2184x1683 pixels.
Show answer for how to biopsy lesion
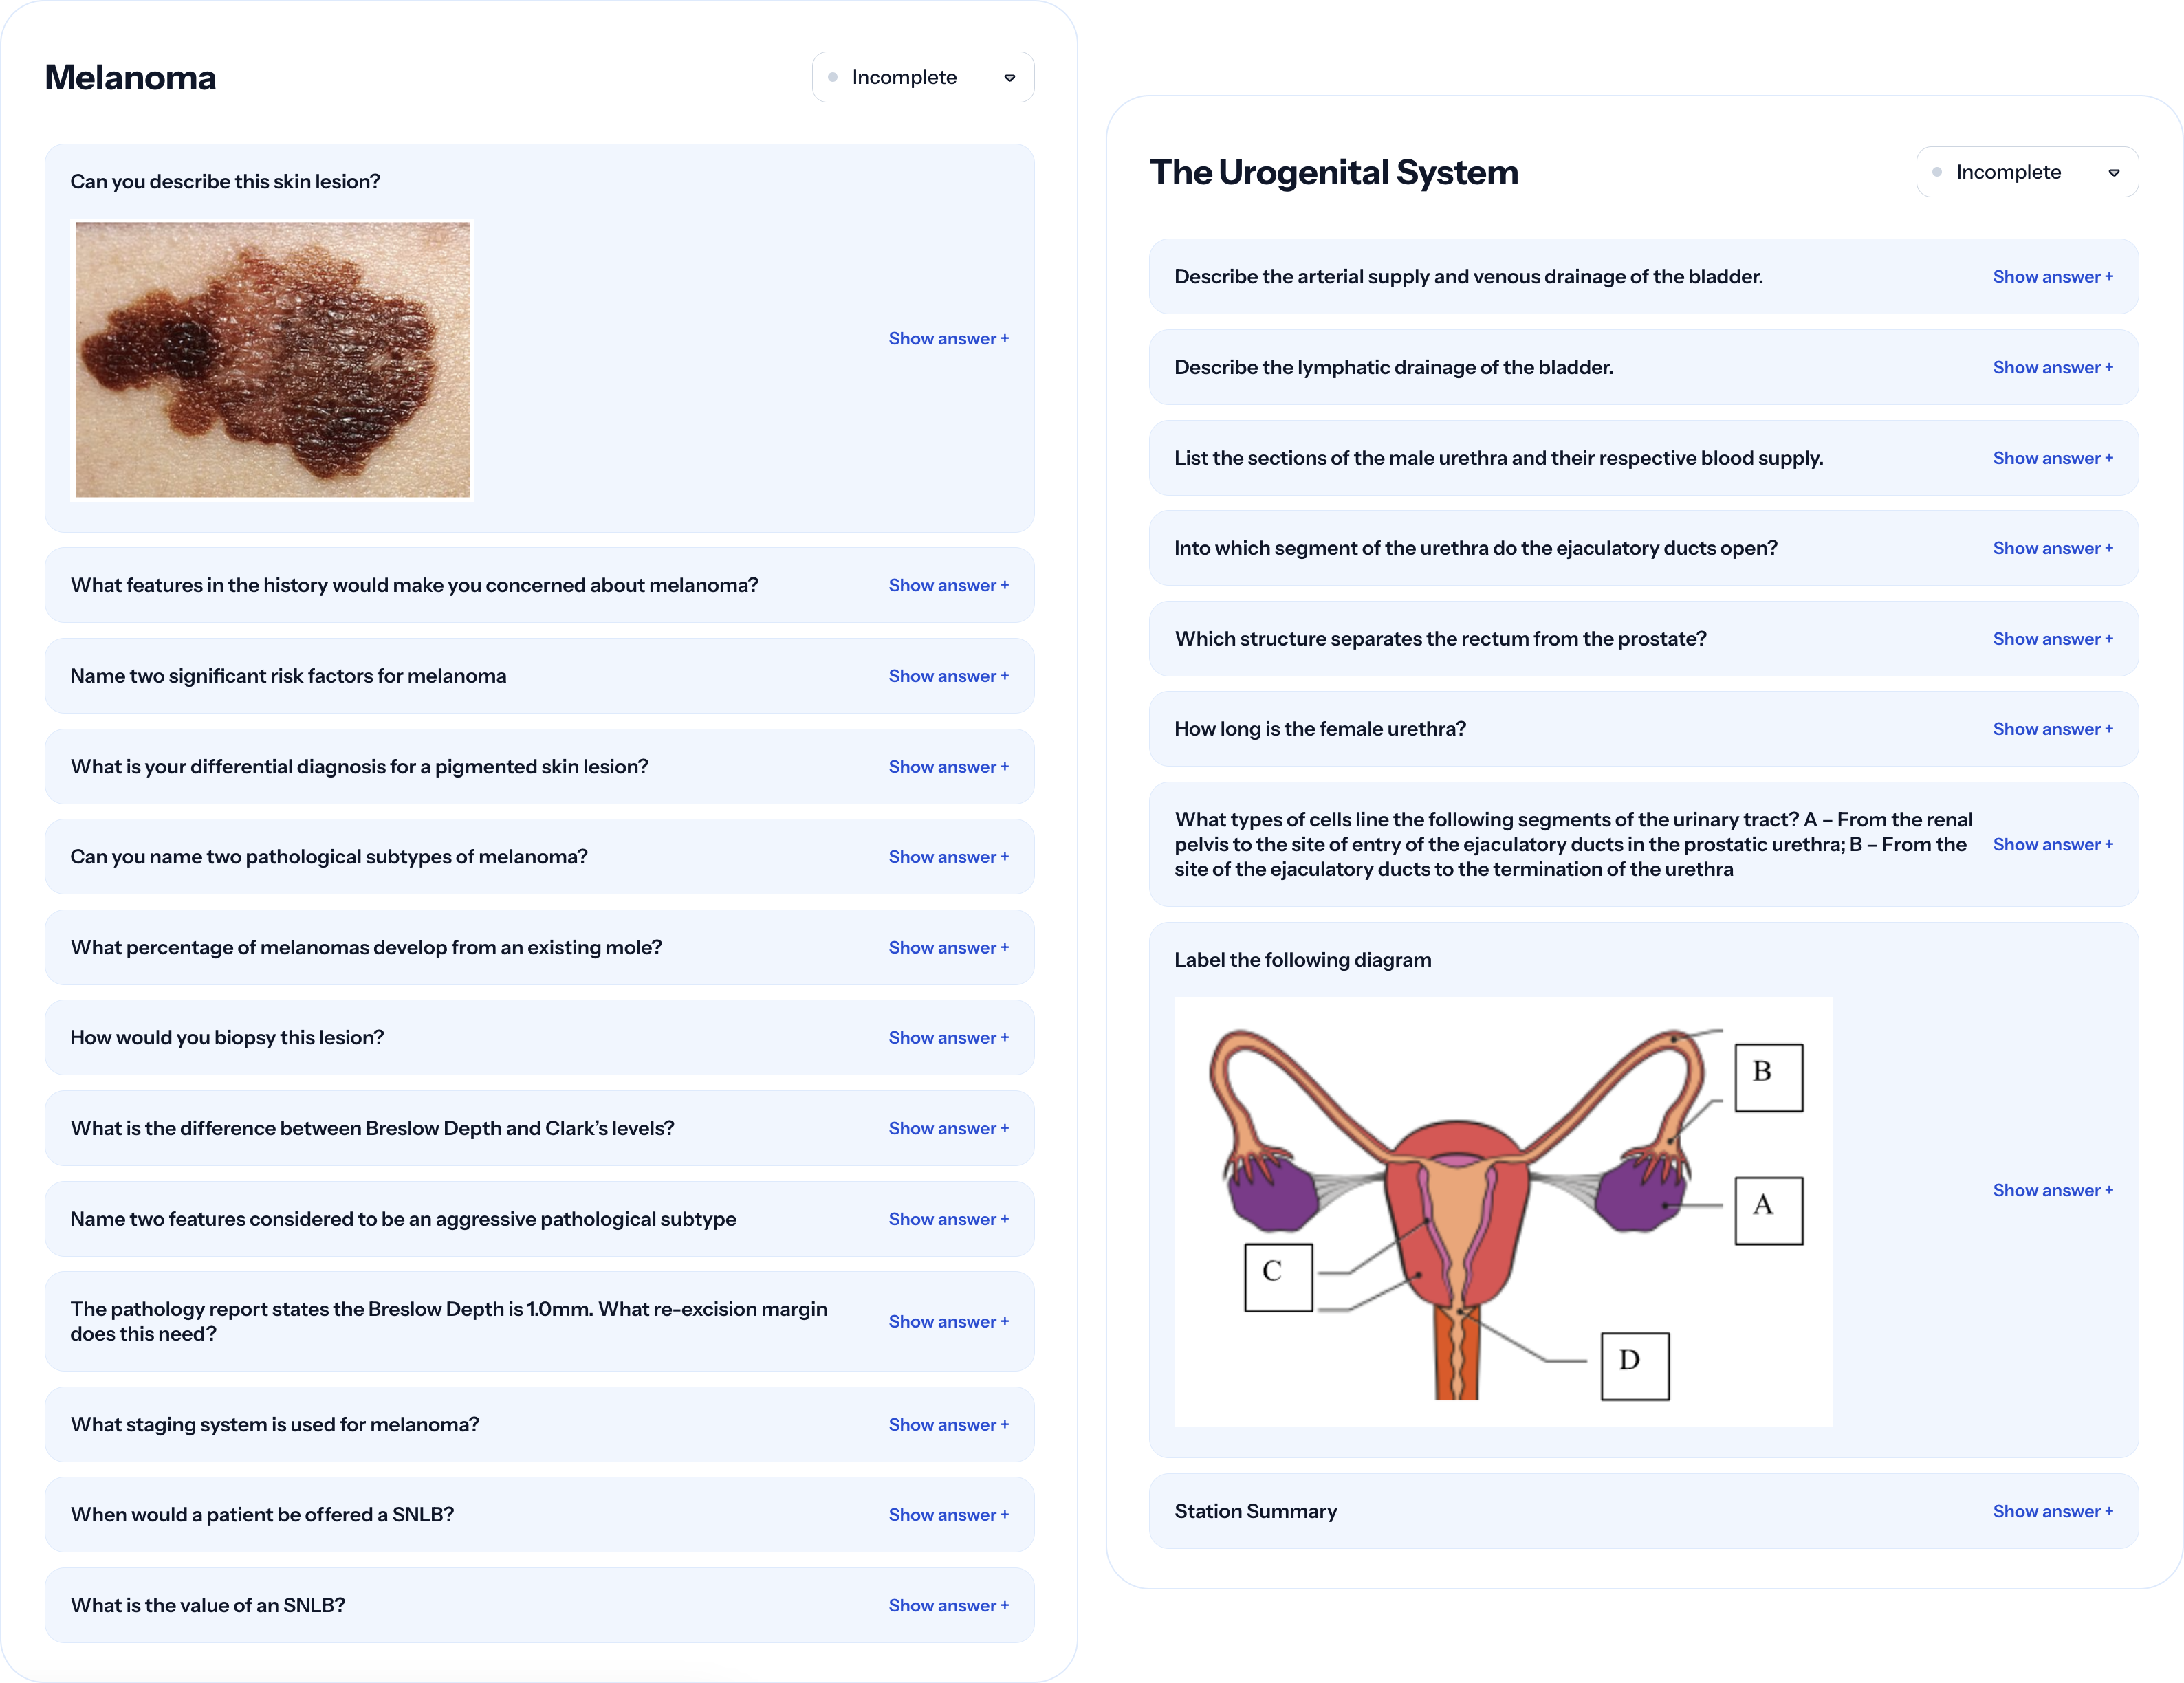click(948, 1038)
